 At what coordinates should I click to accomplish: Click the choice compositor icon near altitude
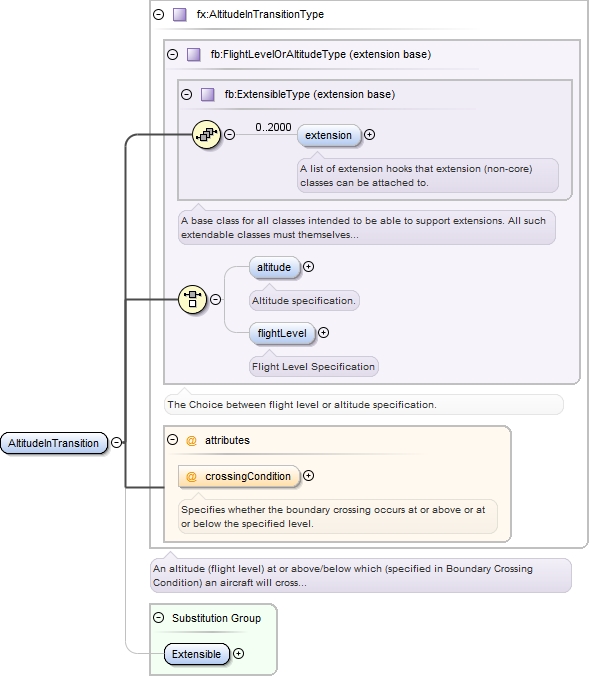(193, 299)
